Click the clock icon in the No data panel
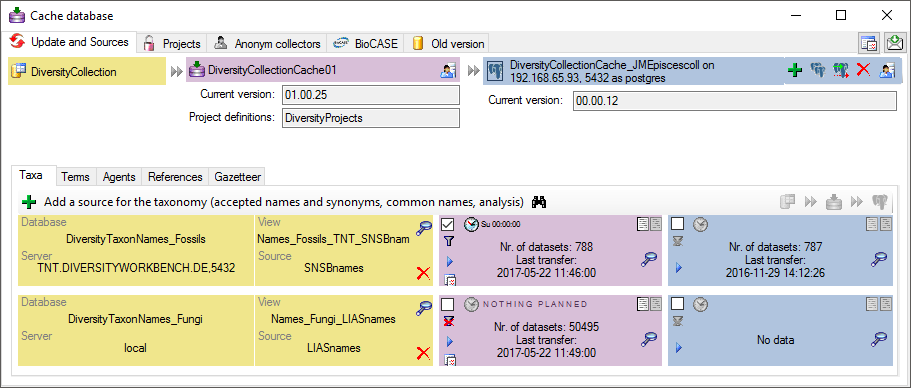The width and height of the screenshot is (911, 388). pyautogui.click(x=700, y=304)
